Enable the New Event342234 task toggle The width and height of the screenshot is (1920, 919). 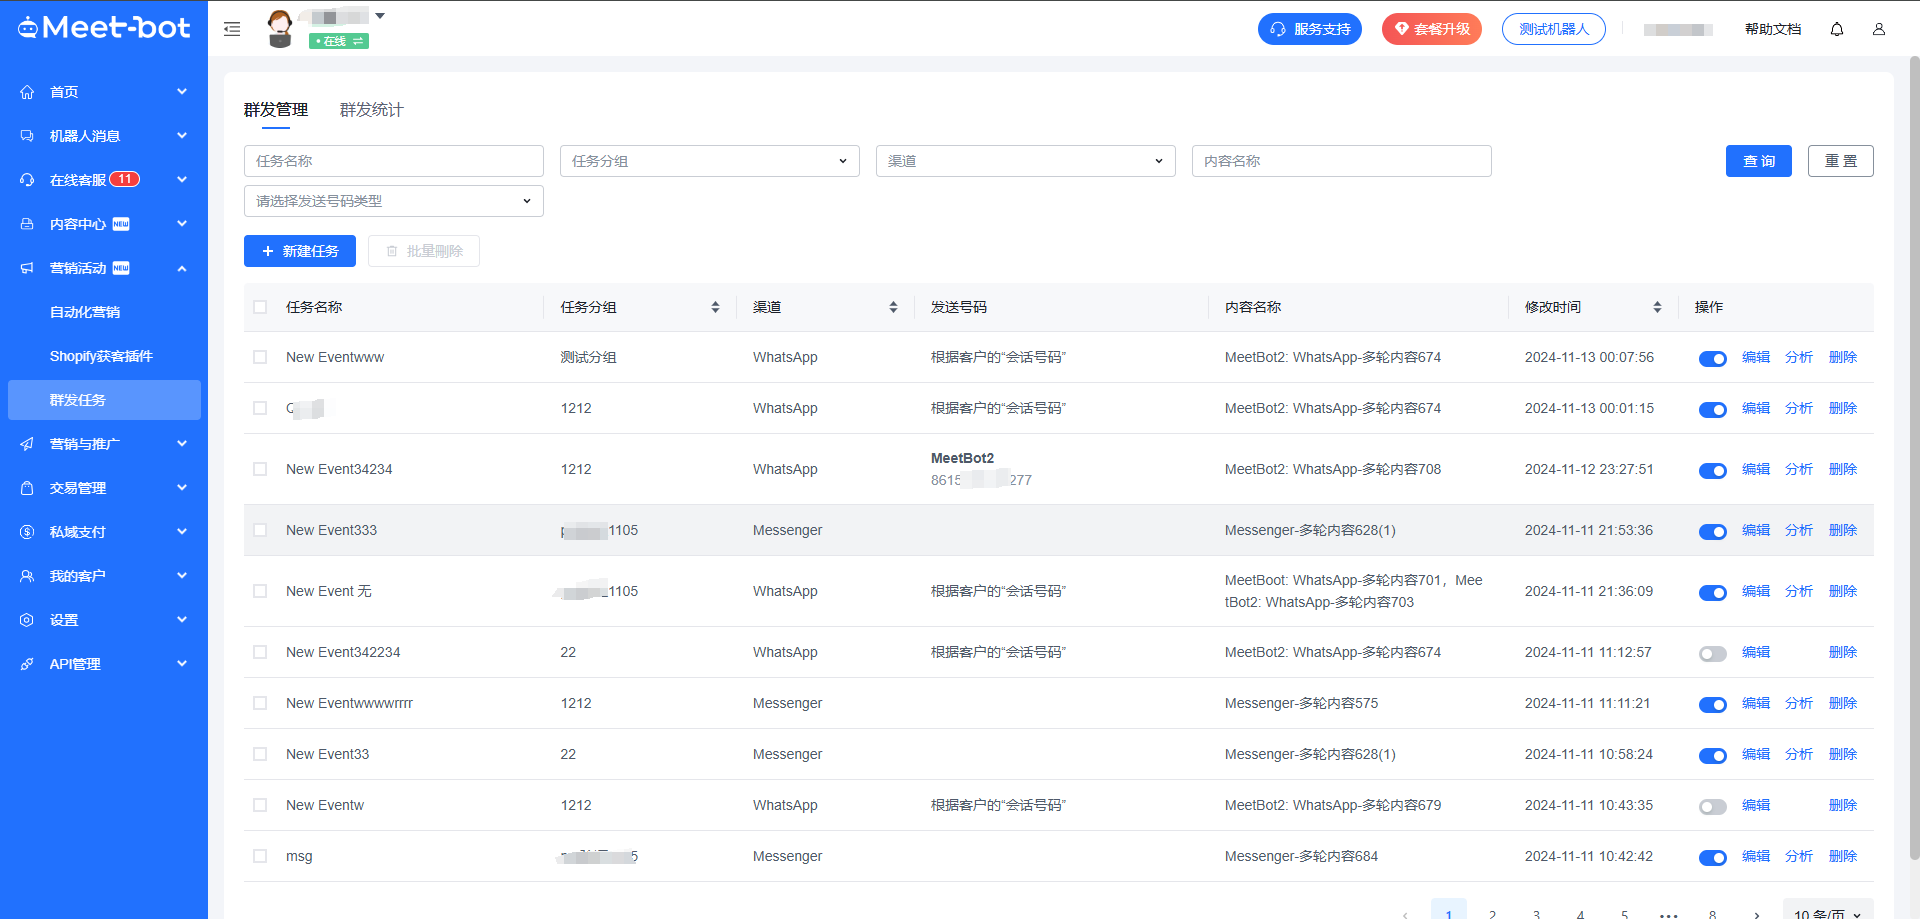coord(1712,654)
